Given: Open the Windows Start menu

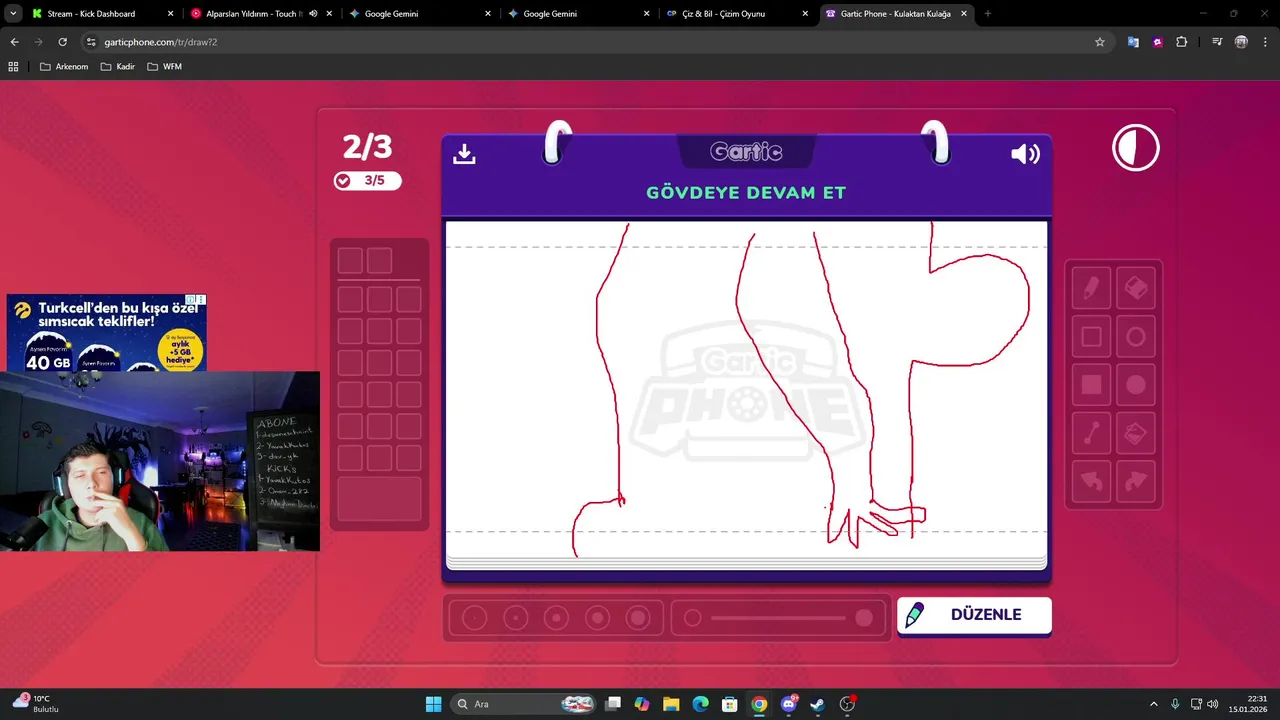Looking at the screenshot, I should pos(433,704).
